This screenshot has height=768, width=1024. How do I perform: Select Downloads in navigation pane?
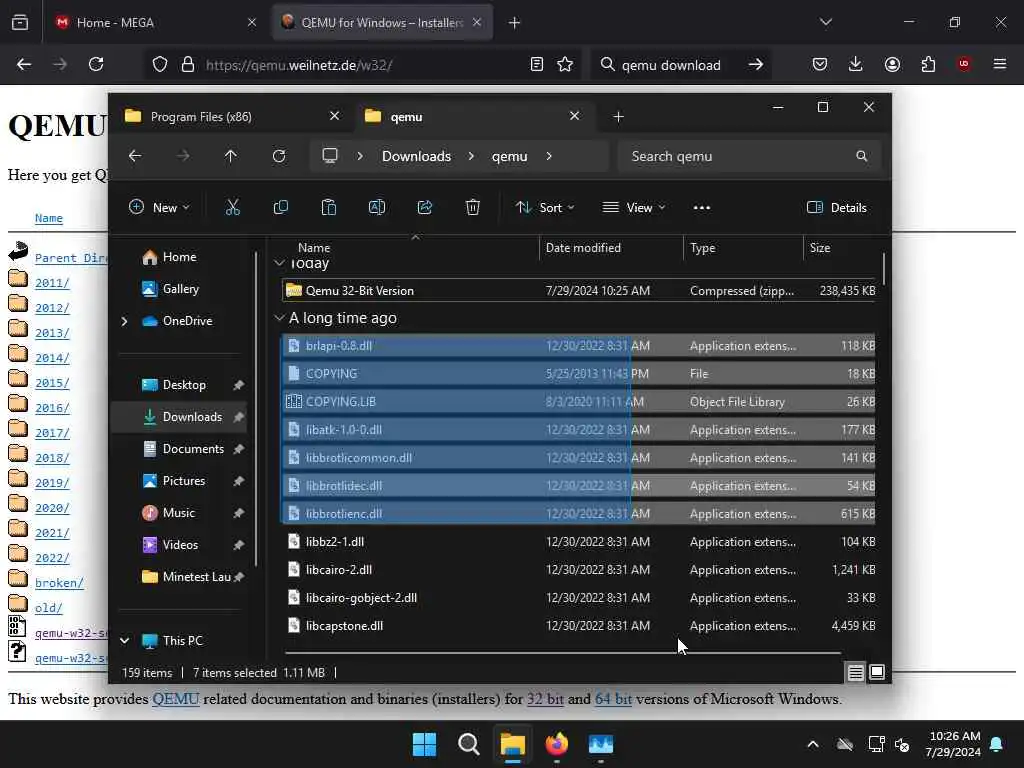click(x=180, y=417)
